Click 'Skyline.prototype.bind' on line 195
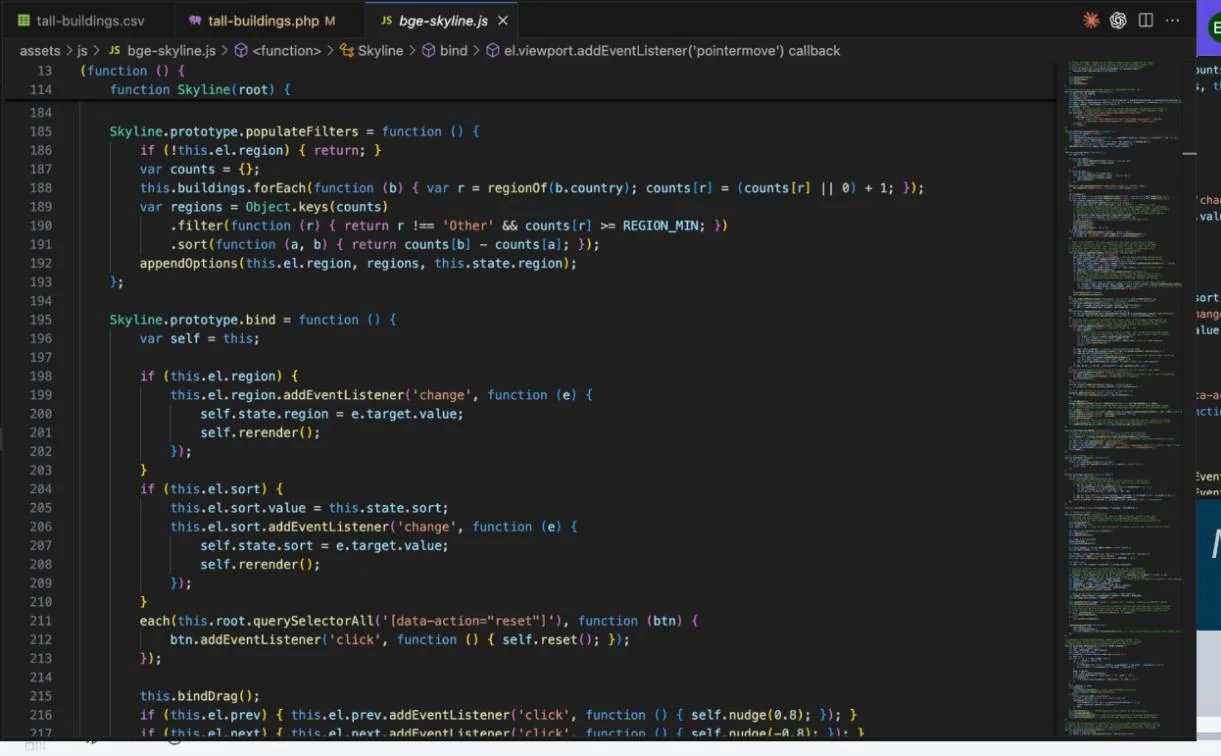The width and height of the screenshot is (1221, 756). [192, 319]
